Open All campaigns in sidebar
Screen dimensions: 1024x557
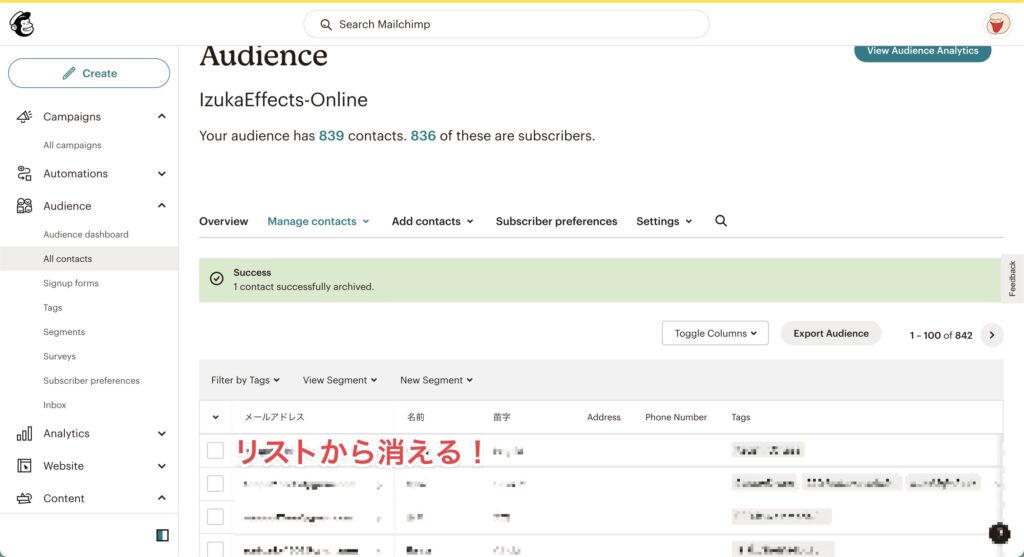coord(72,145)
